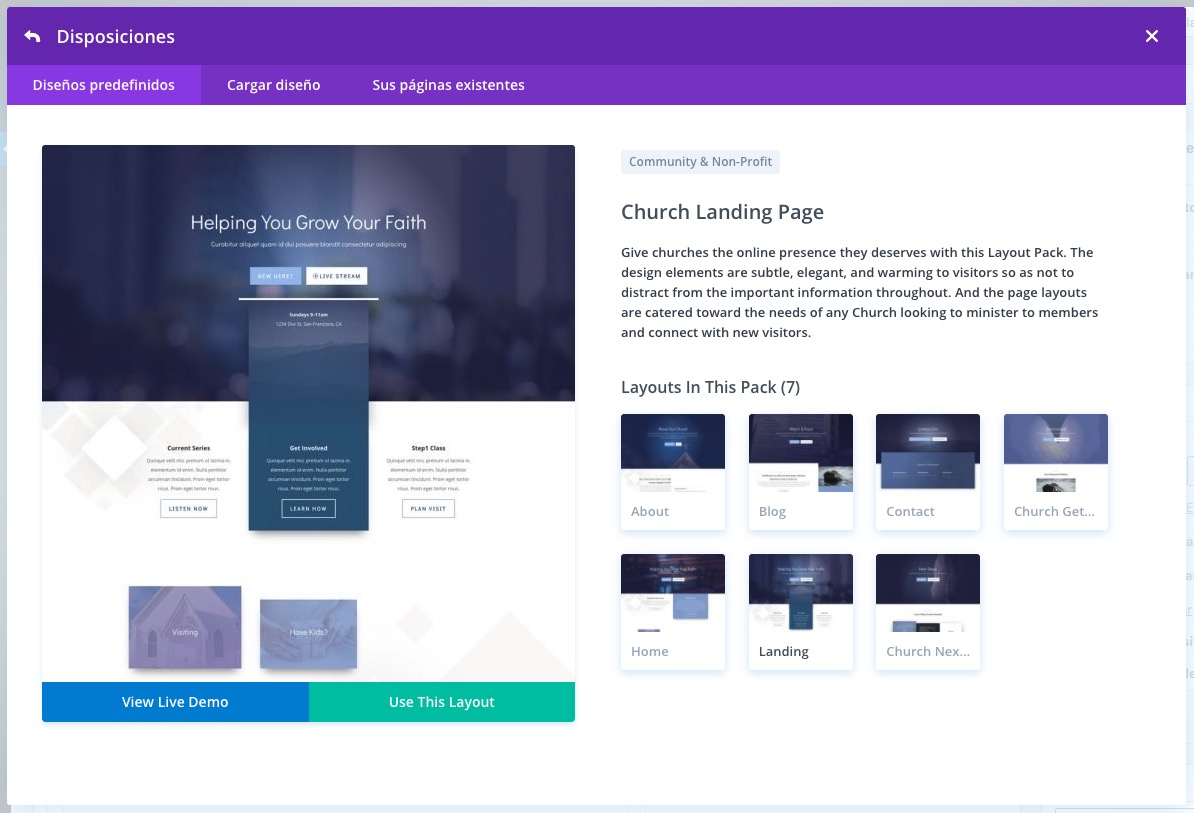
Task: Click the Visiting church image in preview
Action: (185, 627)
